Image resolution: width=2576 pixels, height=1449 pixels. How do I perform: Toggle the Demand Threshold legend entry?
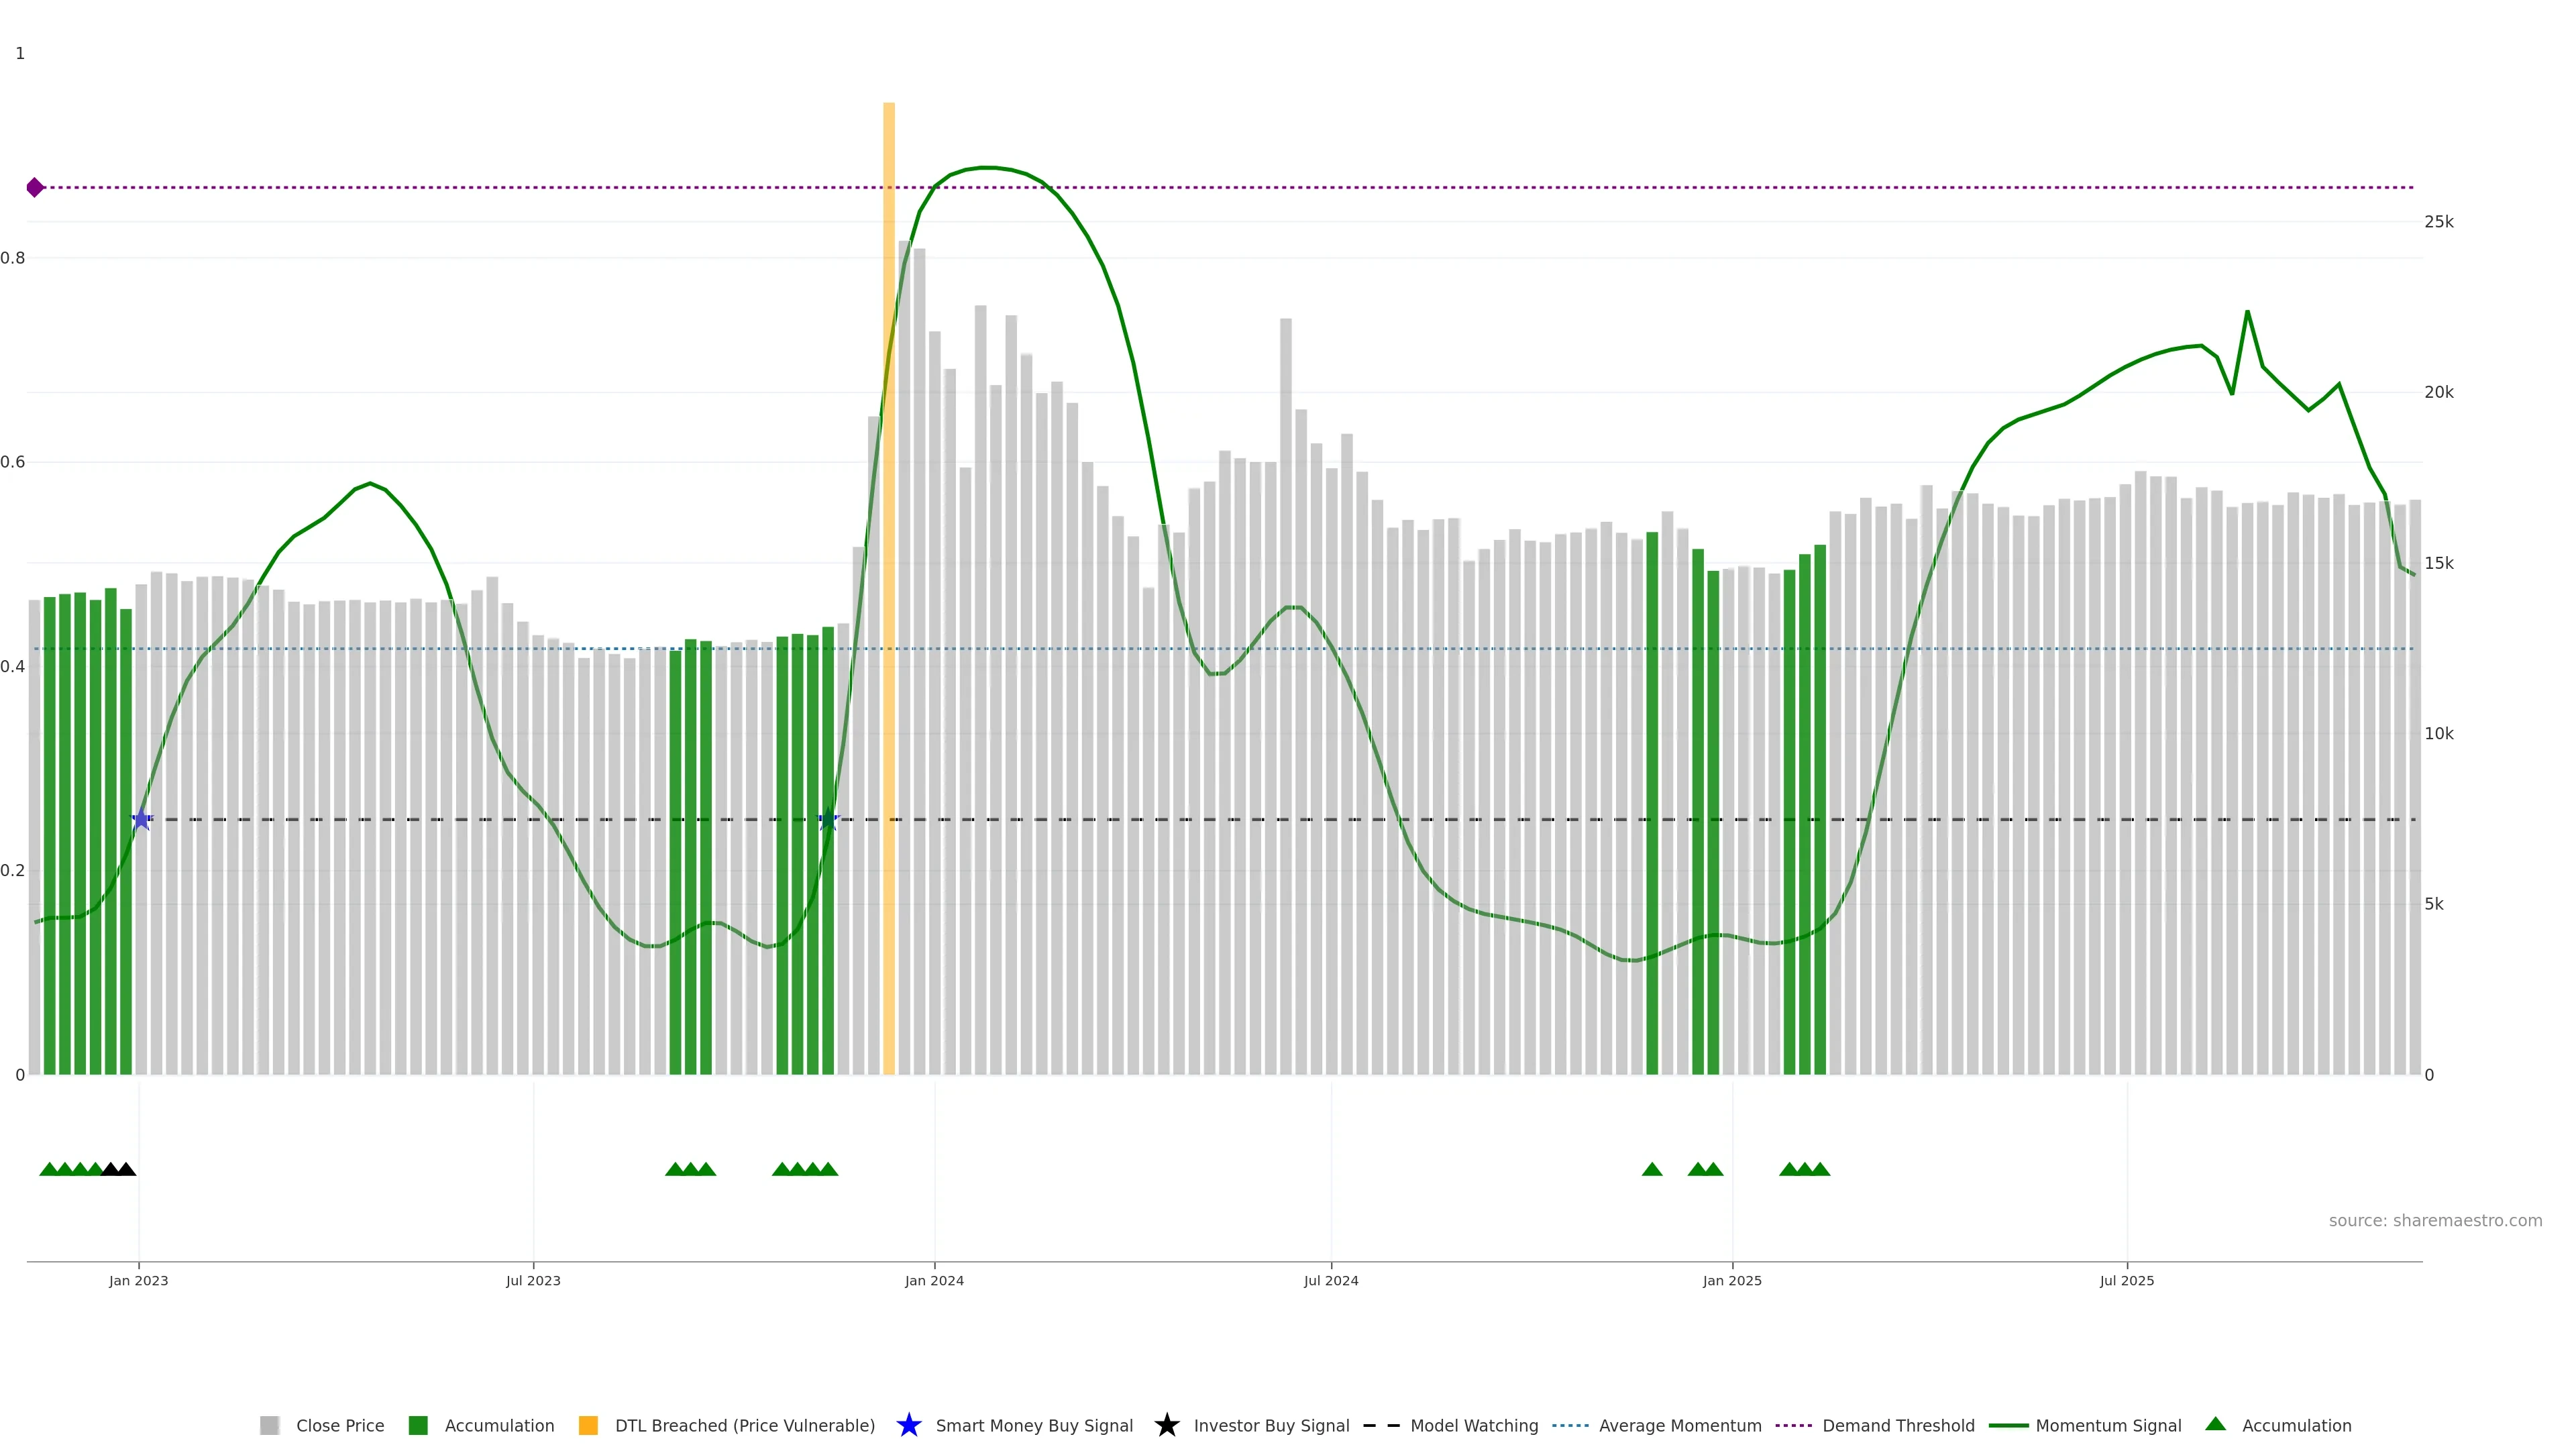point(1897,1425)
